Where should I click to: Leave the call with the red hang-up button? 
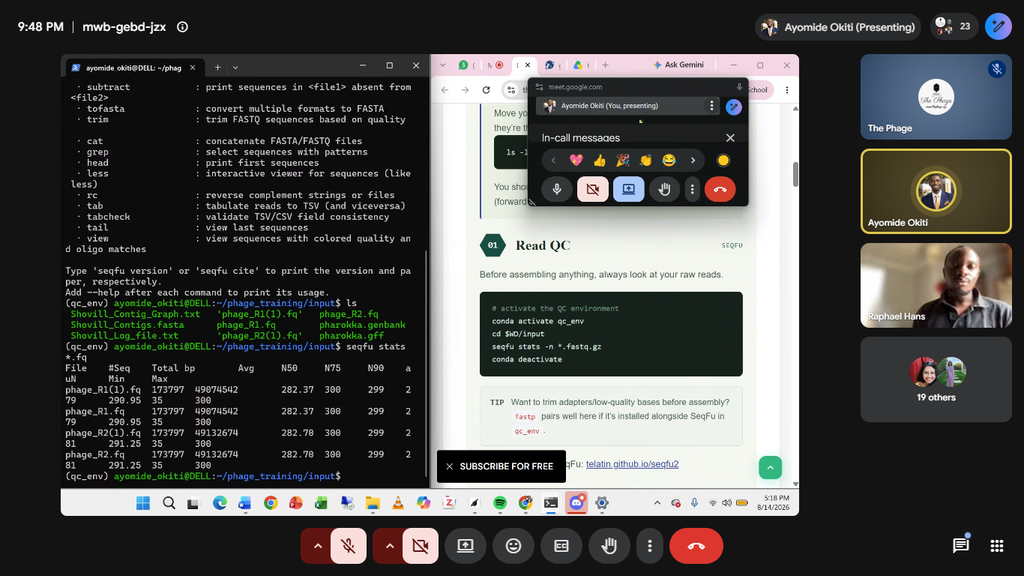point(696,546)
